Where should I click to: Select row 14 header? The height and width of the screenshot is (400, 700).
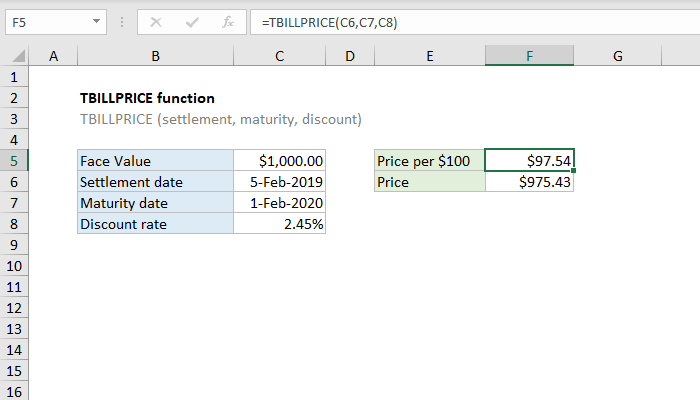coord(14,350)
